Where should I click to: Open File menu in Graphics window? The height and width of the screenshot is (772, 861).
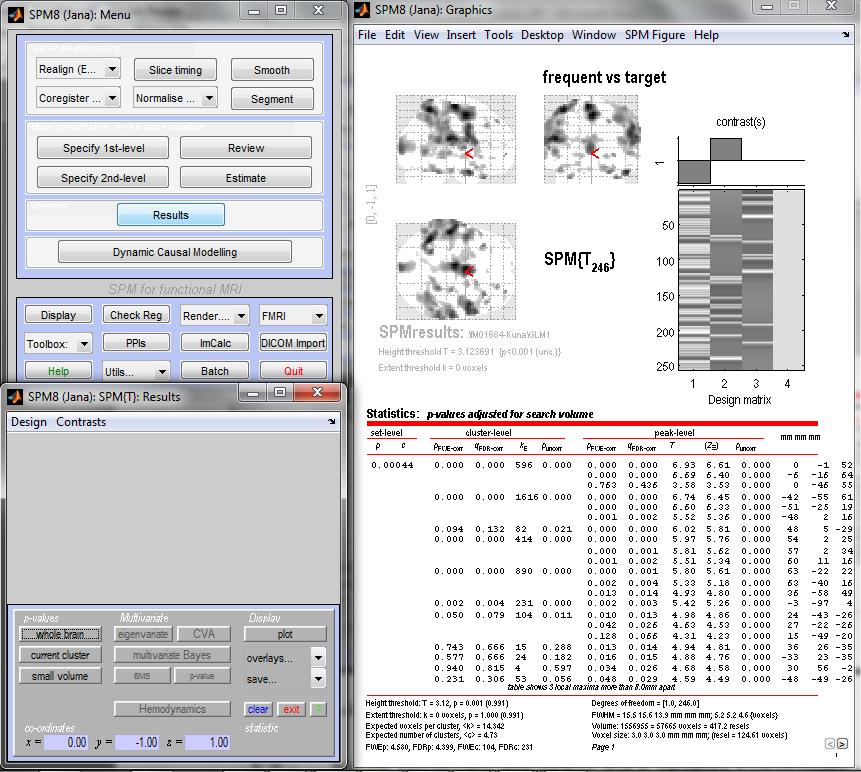[367, 35]
